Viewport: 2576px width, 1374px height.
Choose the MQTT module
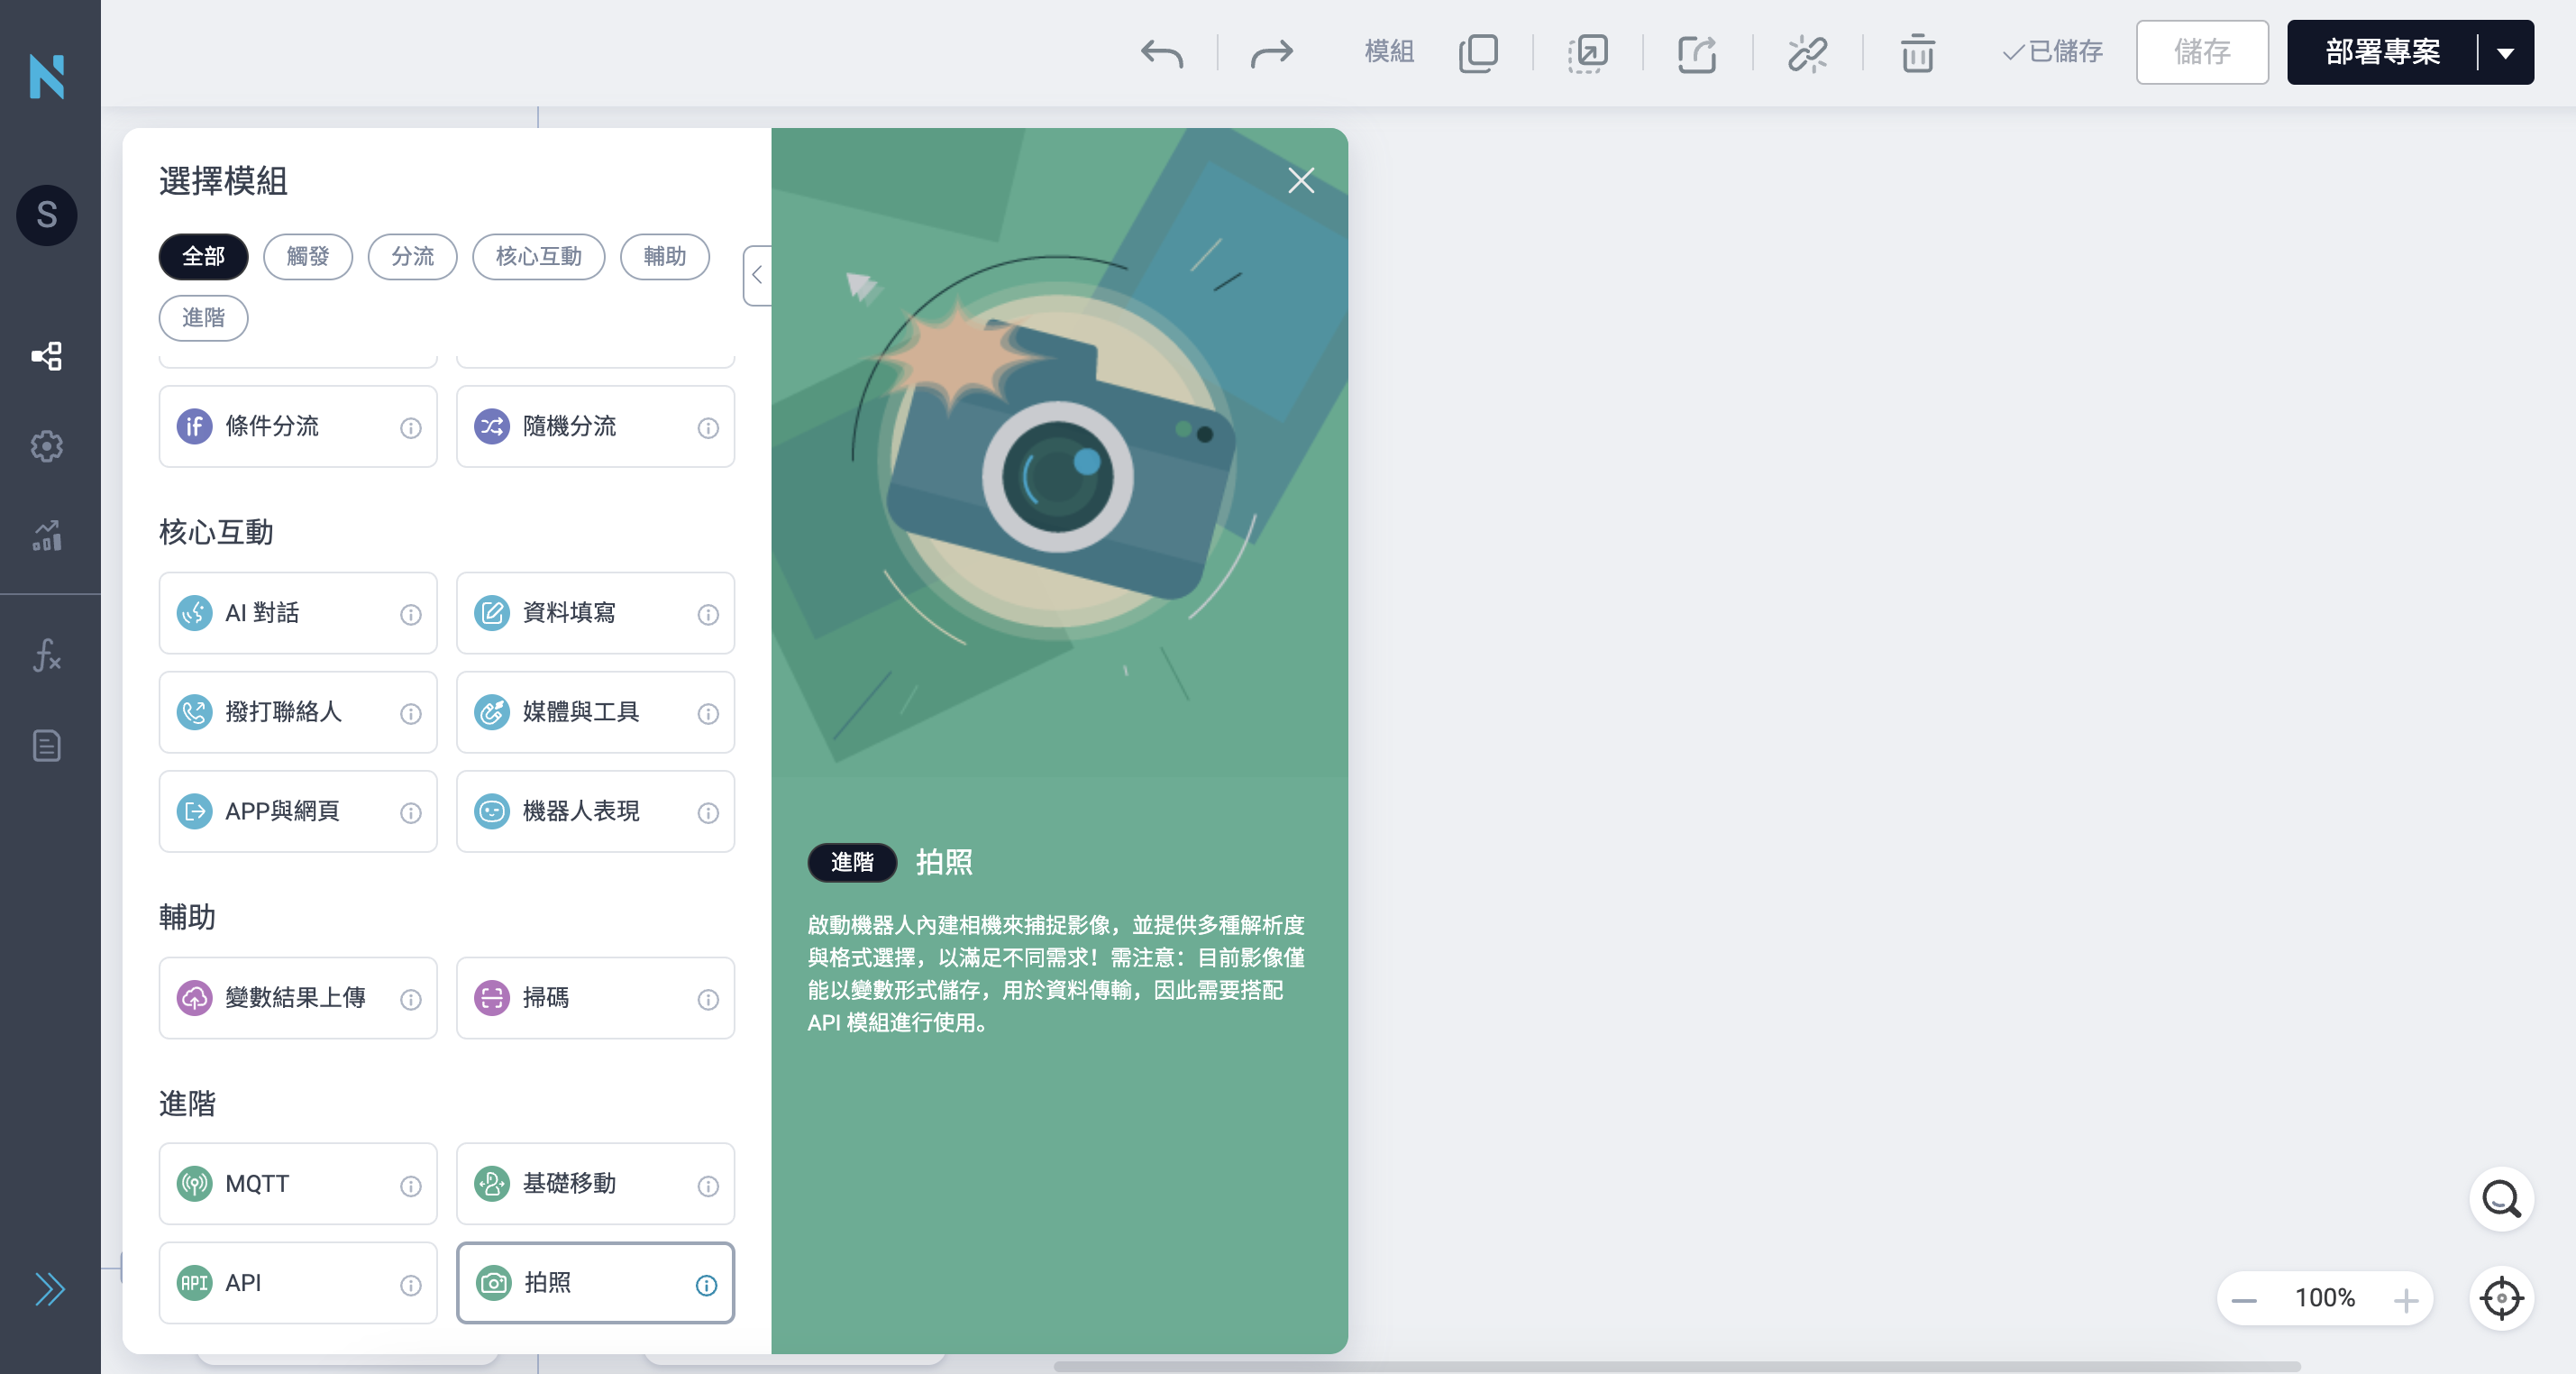(298, 1184)
